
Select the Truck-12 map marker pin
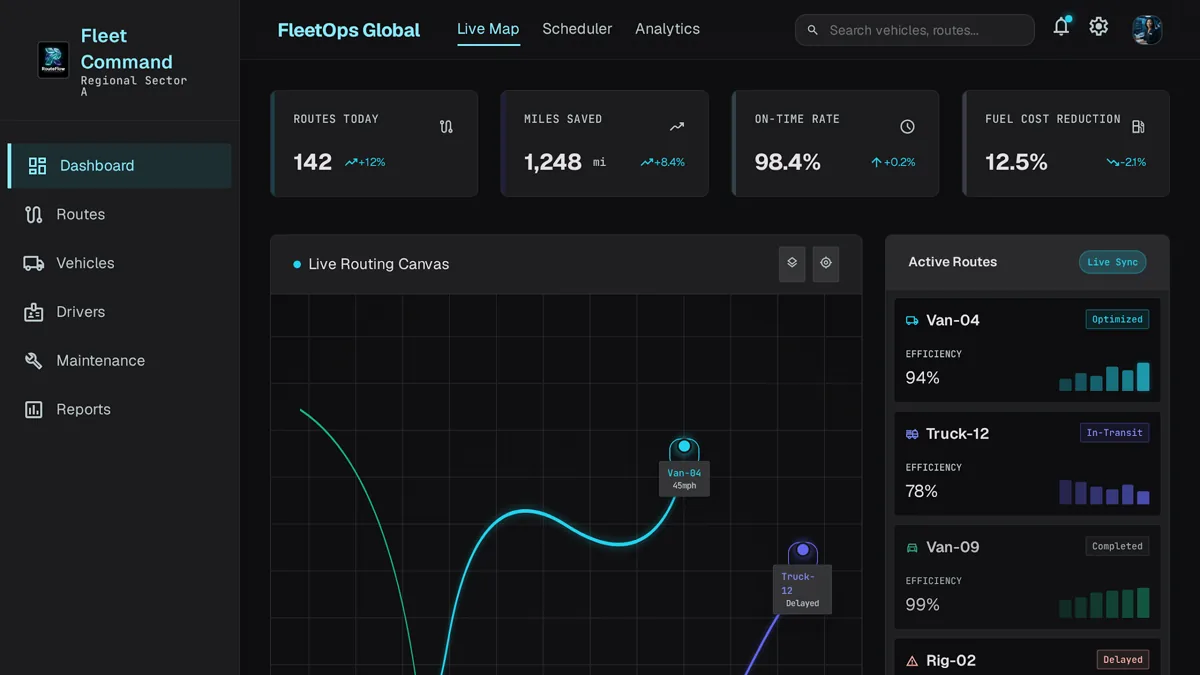click(x=803, y=552)
